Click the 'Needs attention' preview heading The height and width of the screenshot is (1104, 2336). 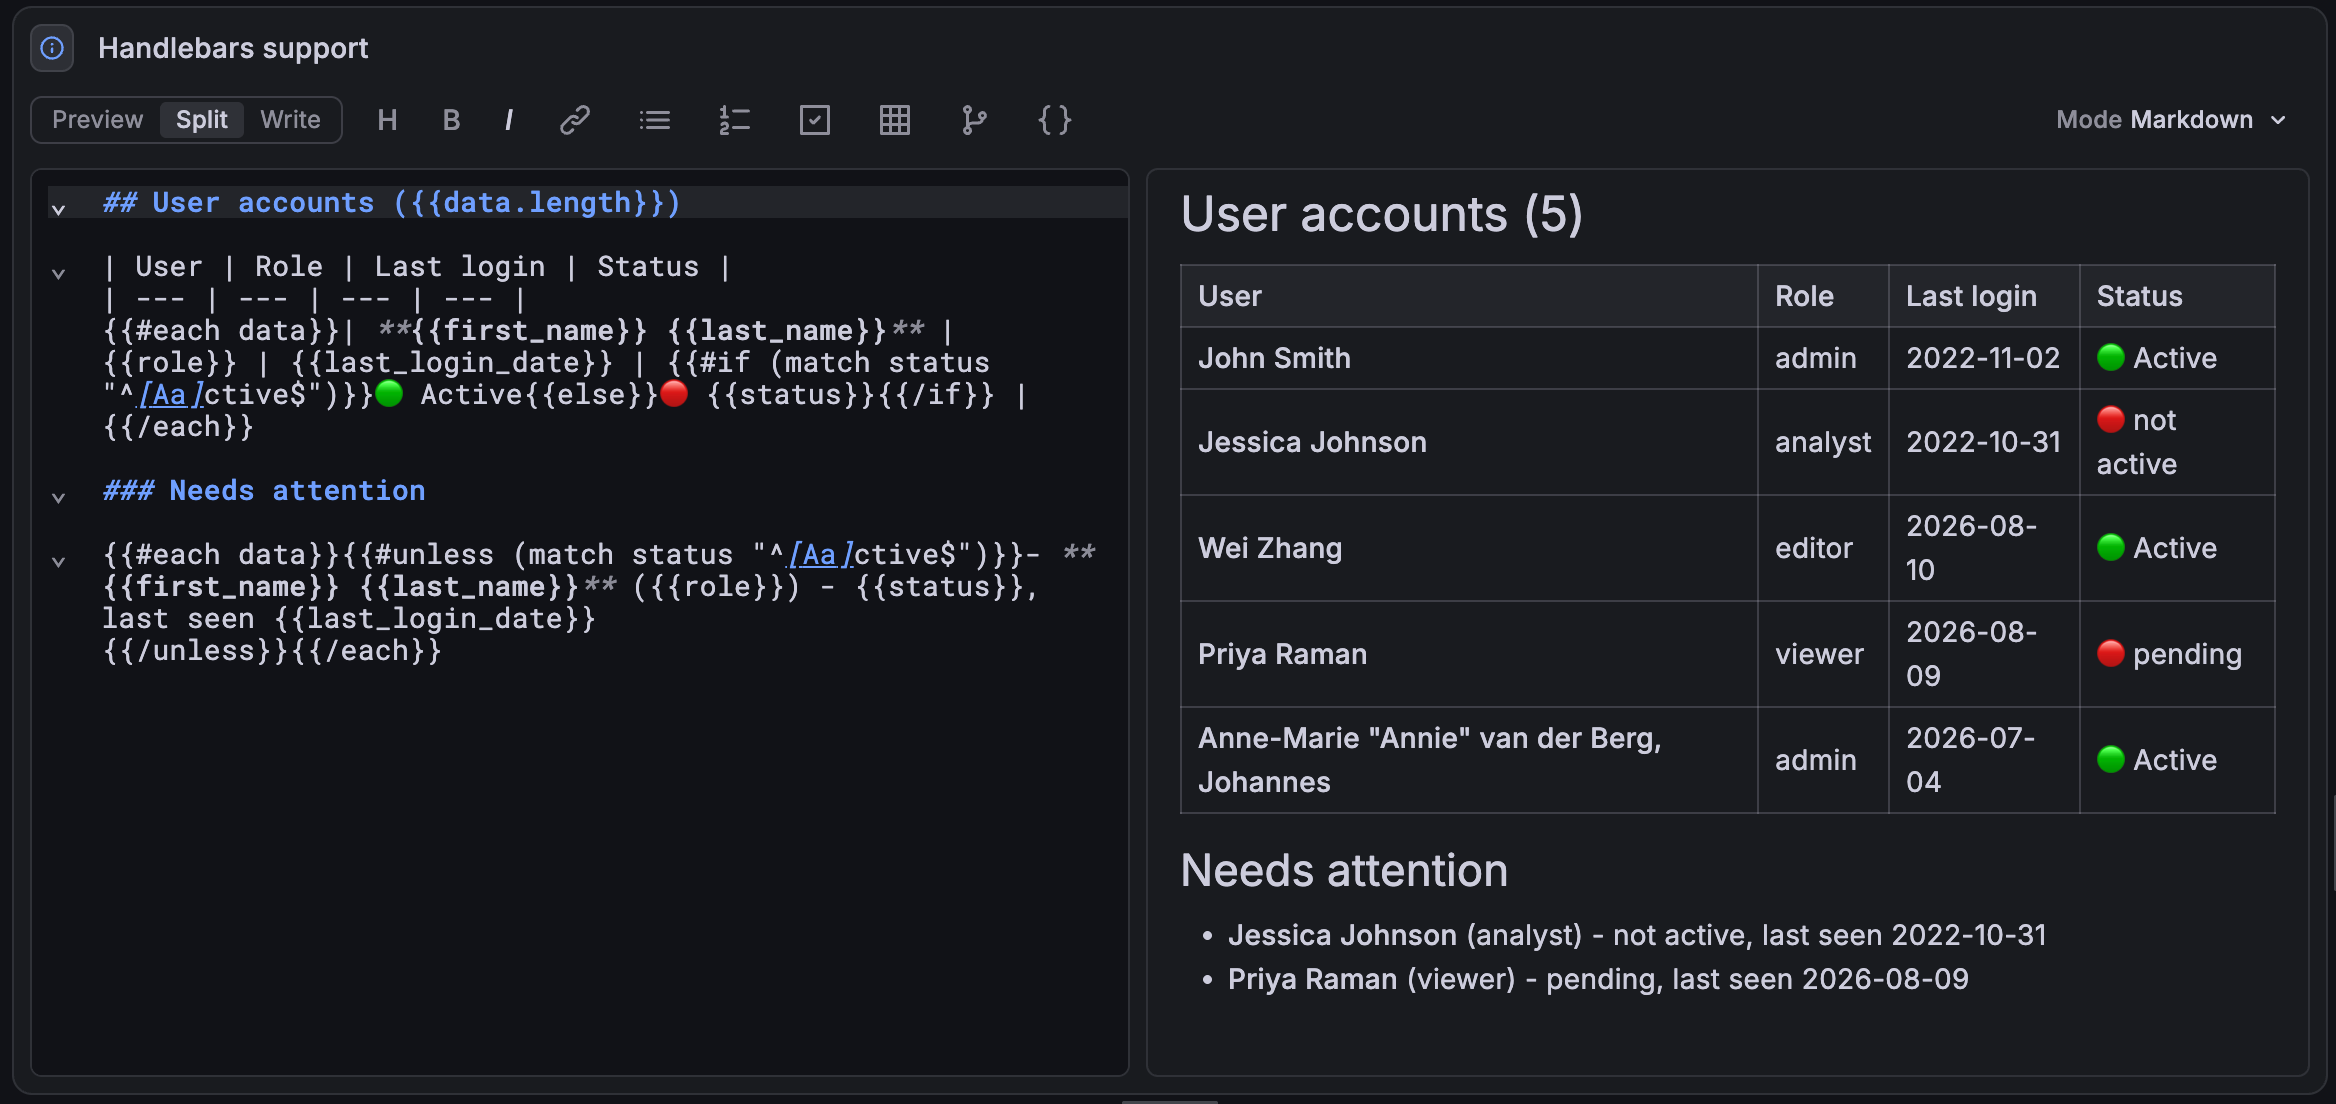tap(1344, 870)
